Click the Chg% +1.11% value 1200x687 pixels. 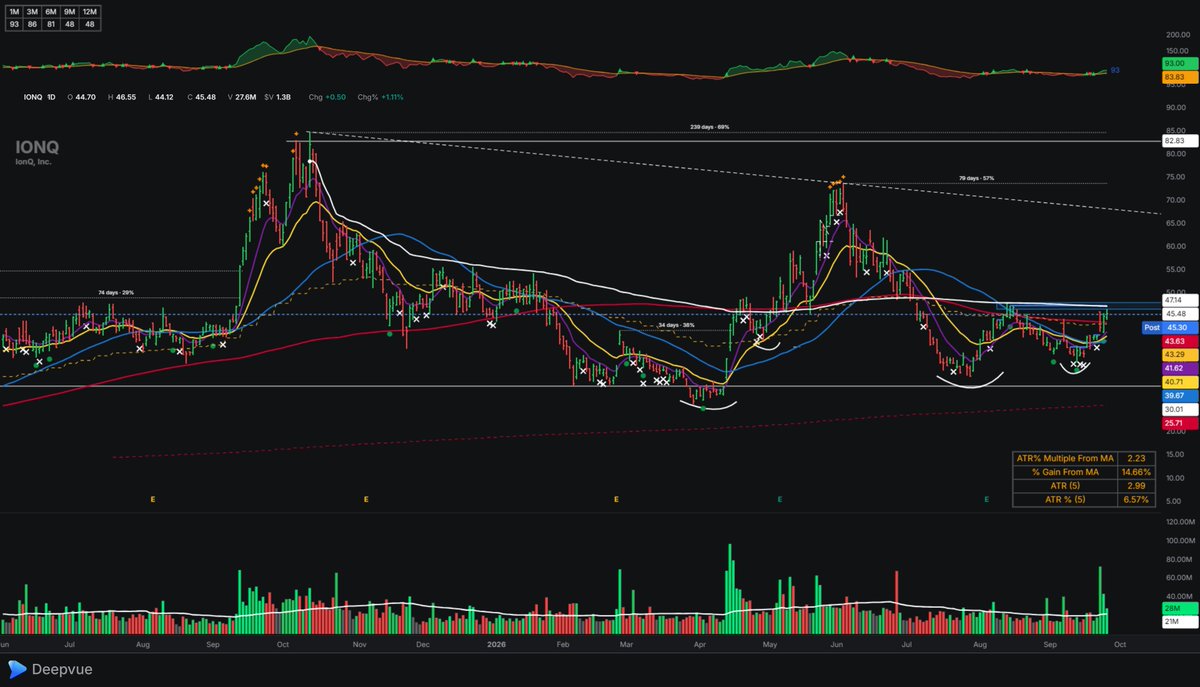click(x=390, y=97)
